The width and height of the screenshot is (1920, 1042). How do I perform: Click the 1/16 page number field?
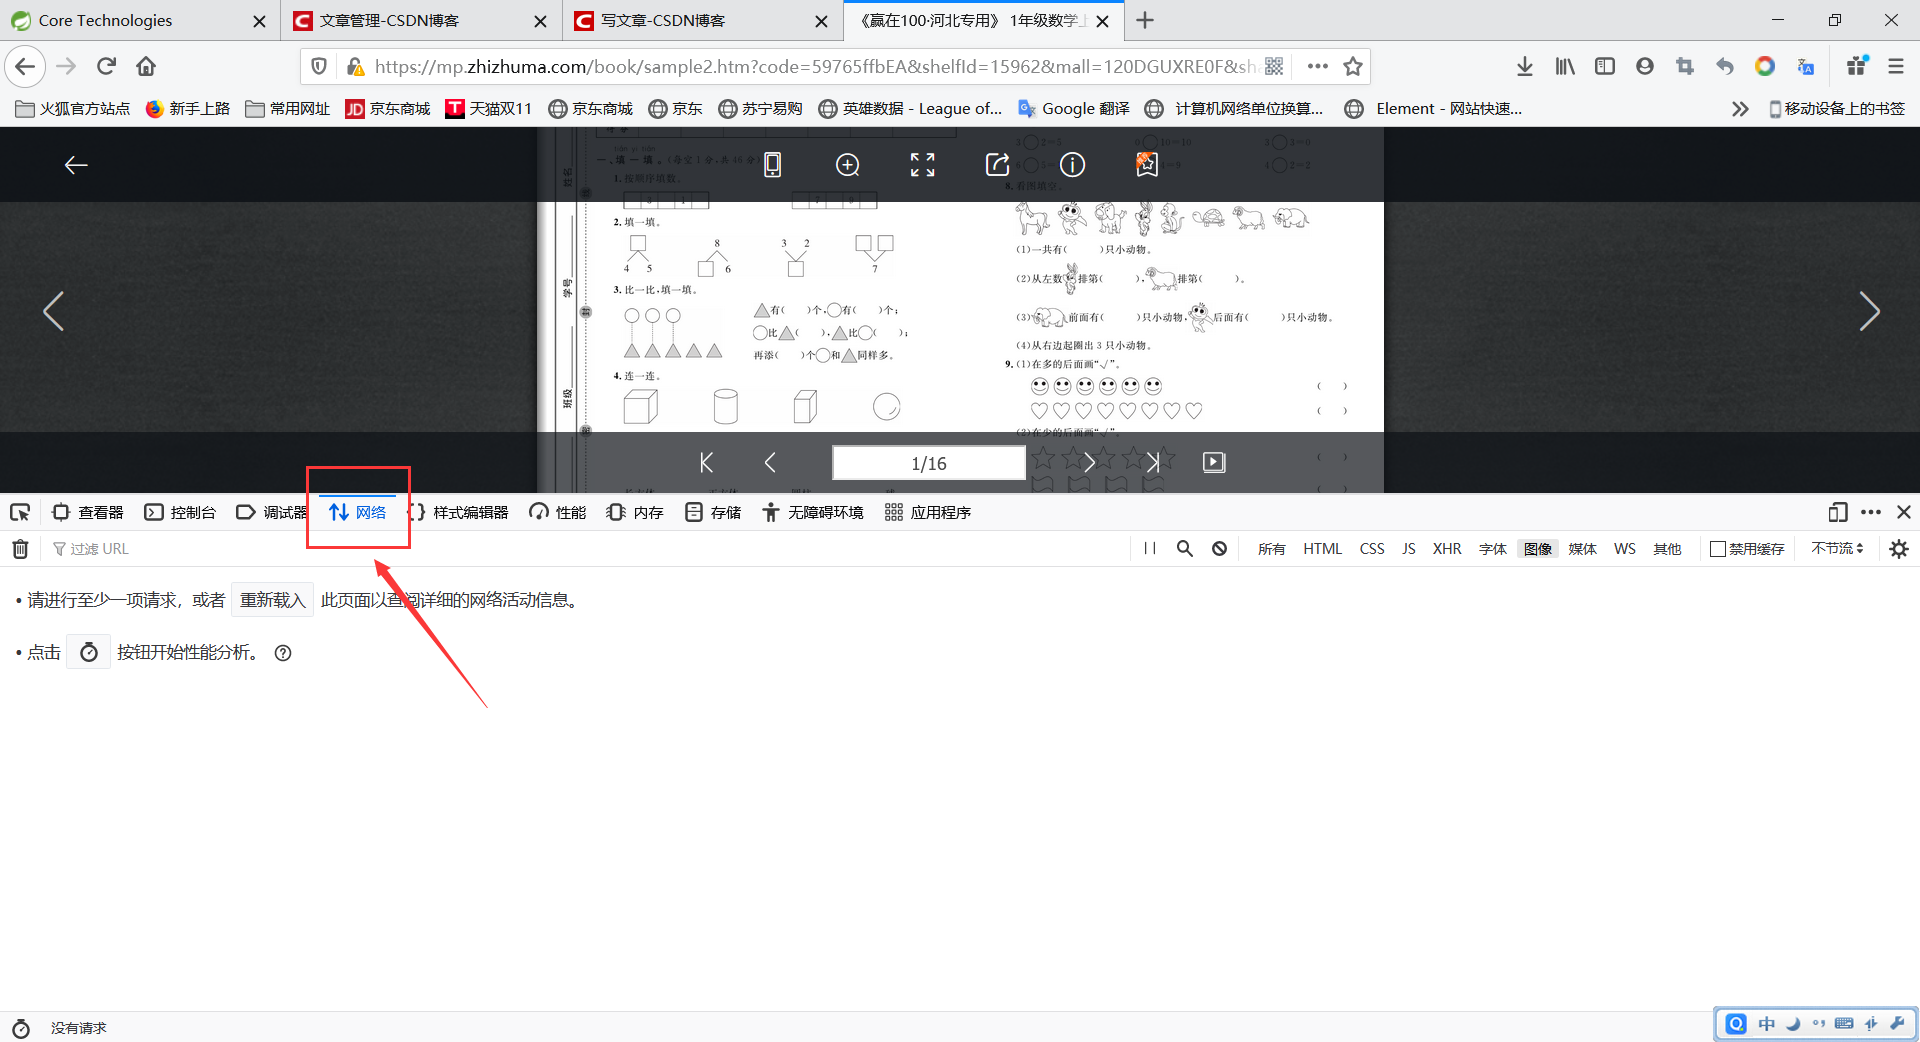click(928, 462)
